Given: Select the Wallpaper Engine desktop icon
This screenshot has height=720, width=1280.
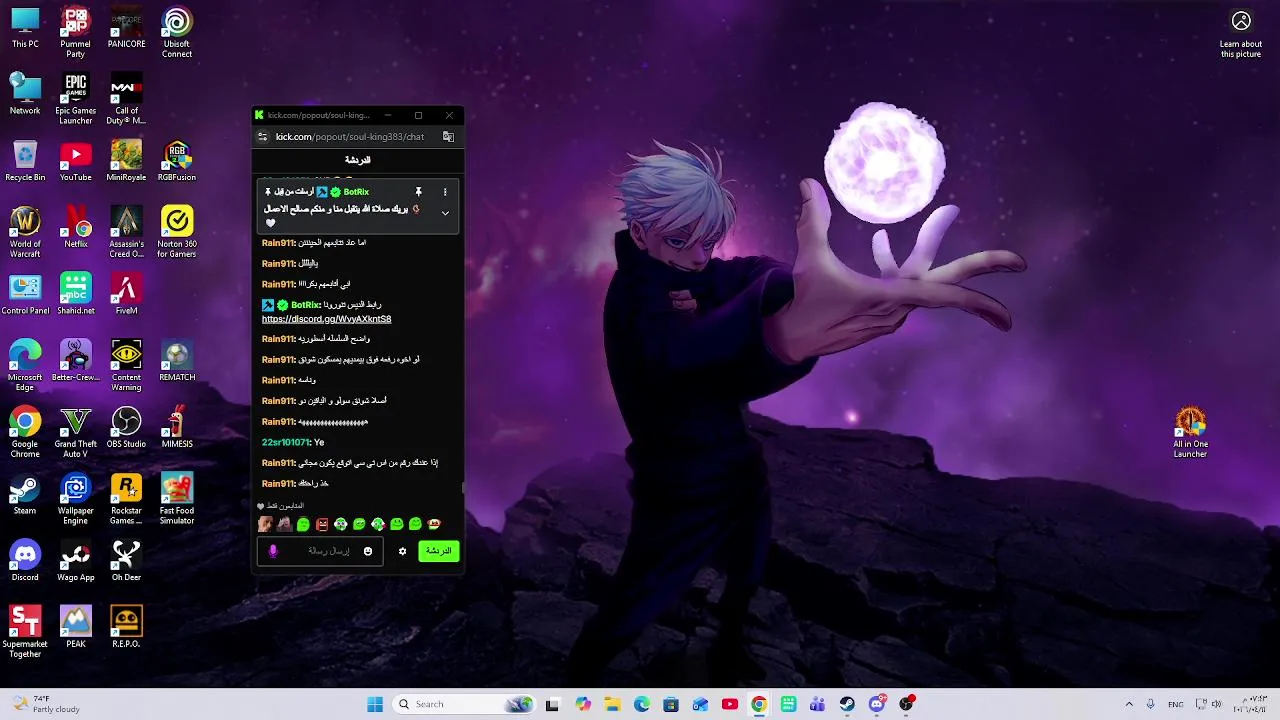Looking at the screenshot, I should click(75, 500).
